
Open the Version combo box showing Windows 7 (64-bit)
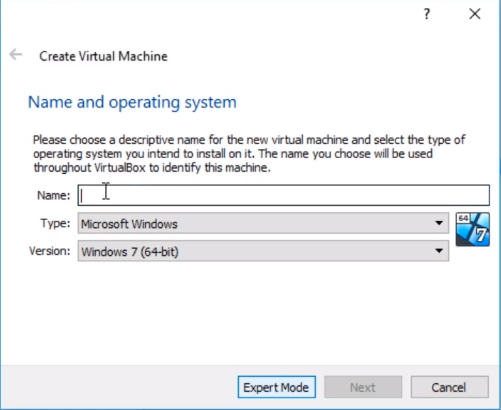[x=263, y=251]
